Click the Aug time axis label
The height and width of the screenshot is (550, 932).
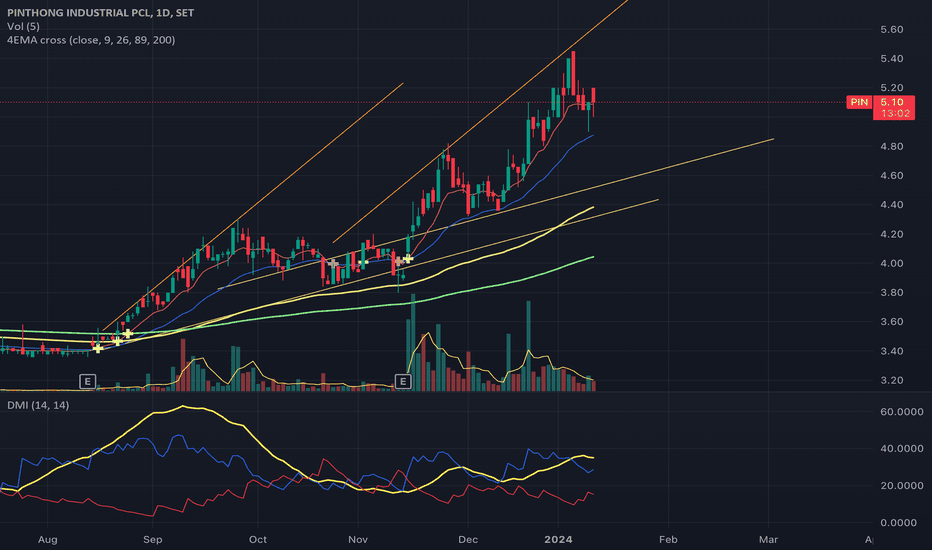(x=48, y=539)
